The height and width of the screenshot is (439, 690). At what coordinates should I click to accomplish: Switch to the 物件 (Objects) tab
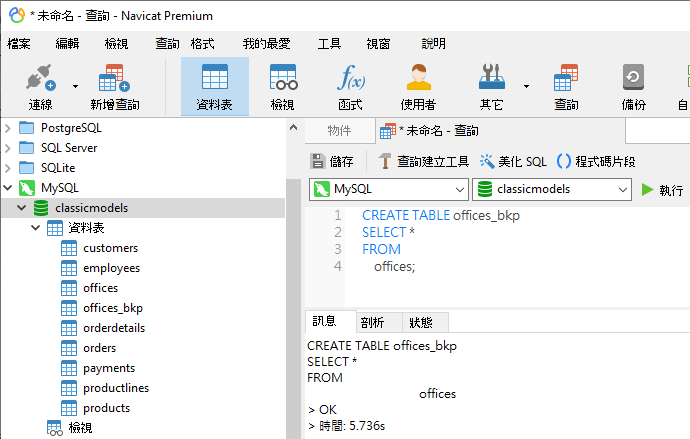pos(339,131)
